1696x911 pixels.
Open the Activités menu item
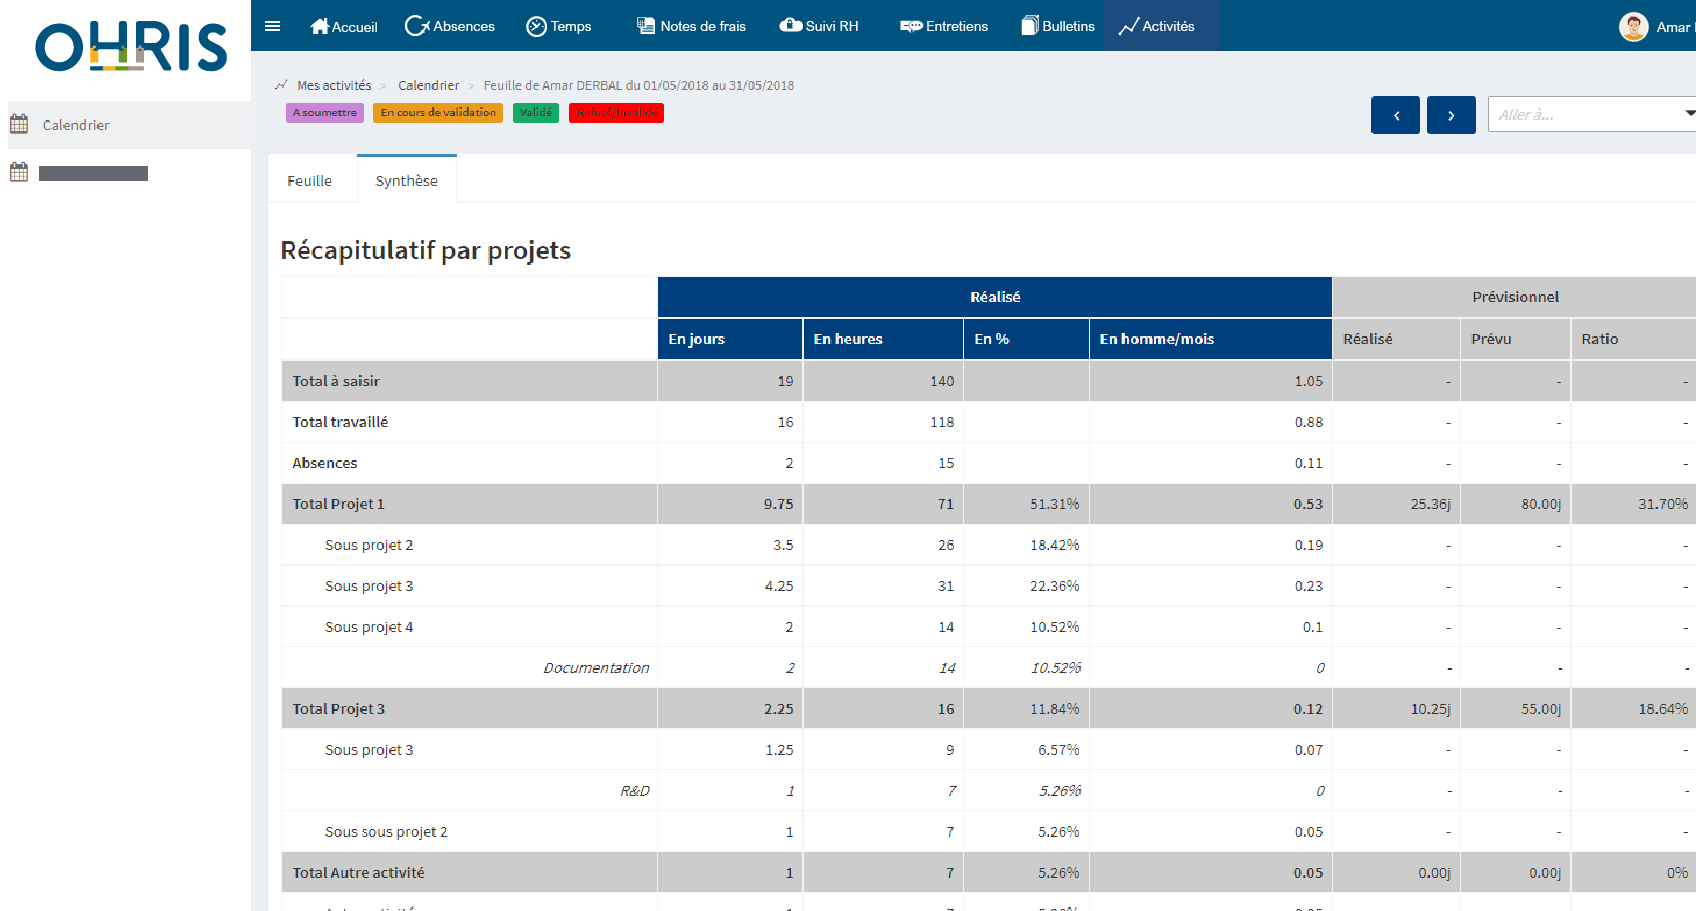click(1157, 26)
